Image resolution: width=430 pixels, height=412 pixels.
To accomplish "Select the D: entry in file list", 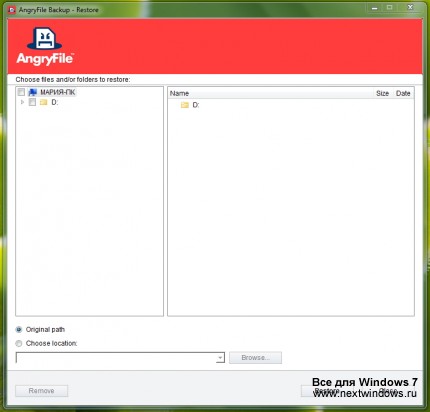I will [x=195, y=105].
